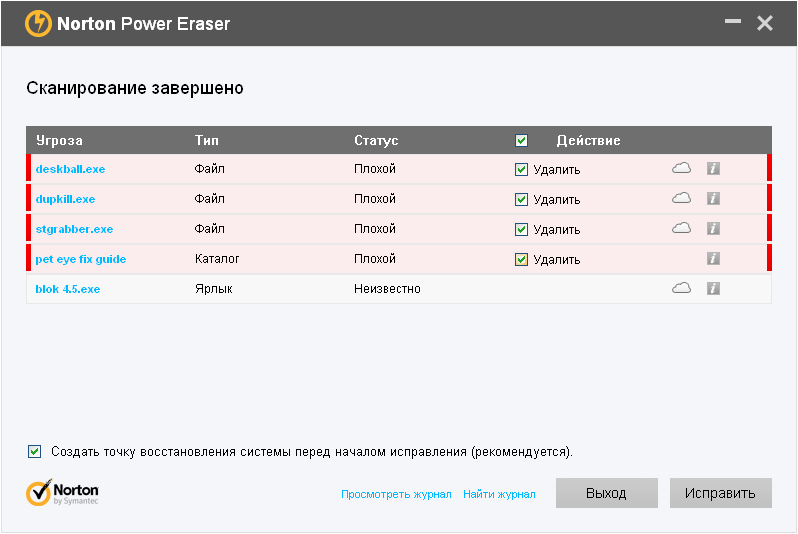Open the pet eye fix guide link
Screen dimensions: 798x534
(81, 259)
